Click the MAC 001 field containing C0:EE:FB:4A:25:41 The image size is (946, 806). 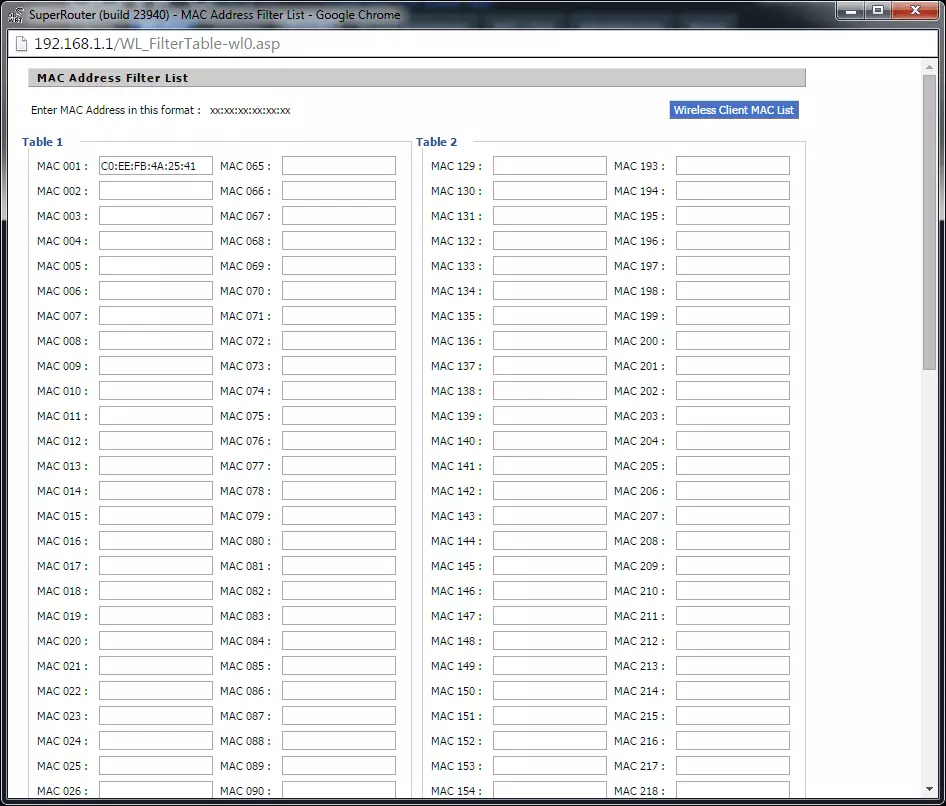click(x=155, y=165)
